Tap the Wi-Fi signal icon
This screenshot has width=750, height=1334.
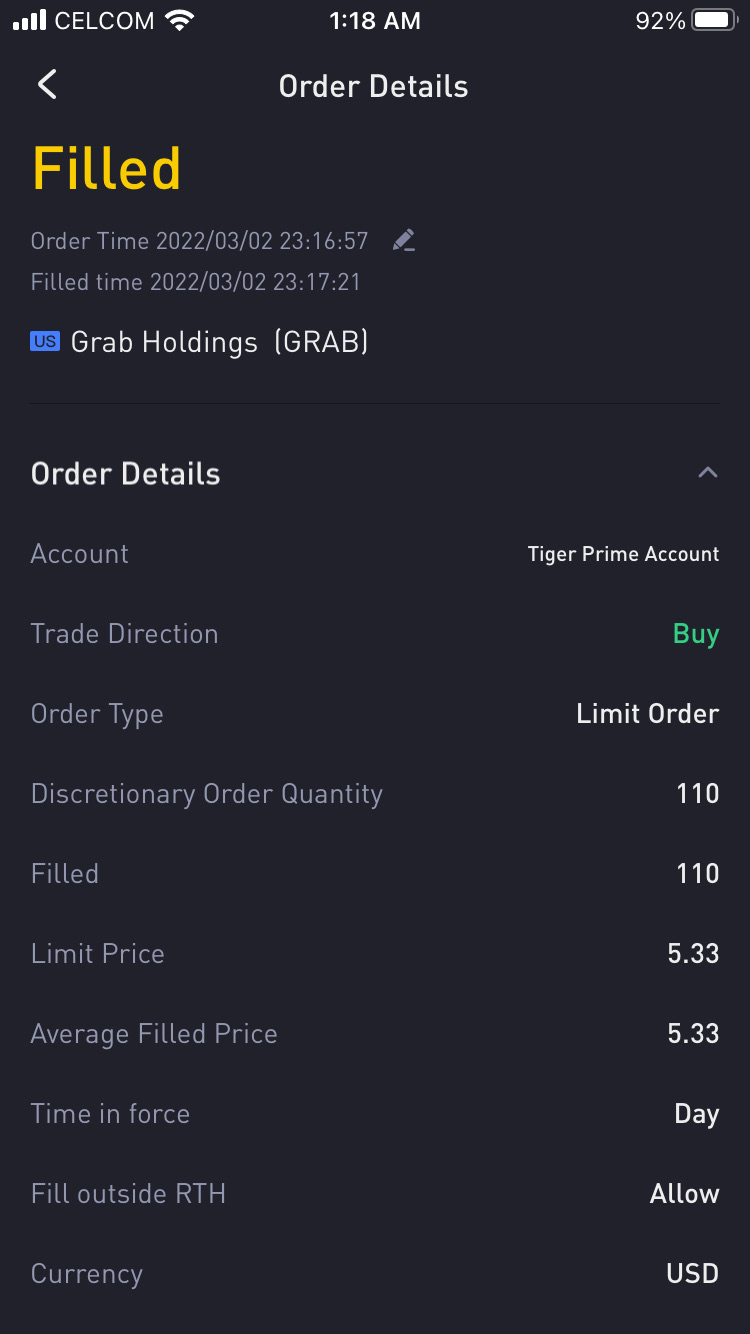click(180, 21)
